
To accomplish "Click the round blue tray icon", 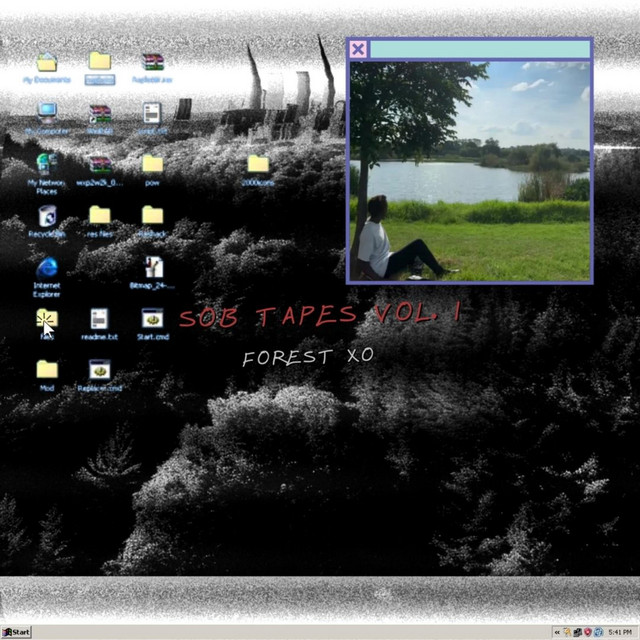I will 598,632.
